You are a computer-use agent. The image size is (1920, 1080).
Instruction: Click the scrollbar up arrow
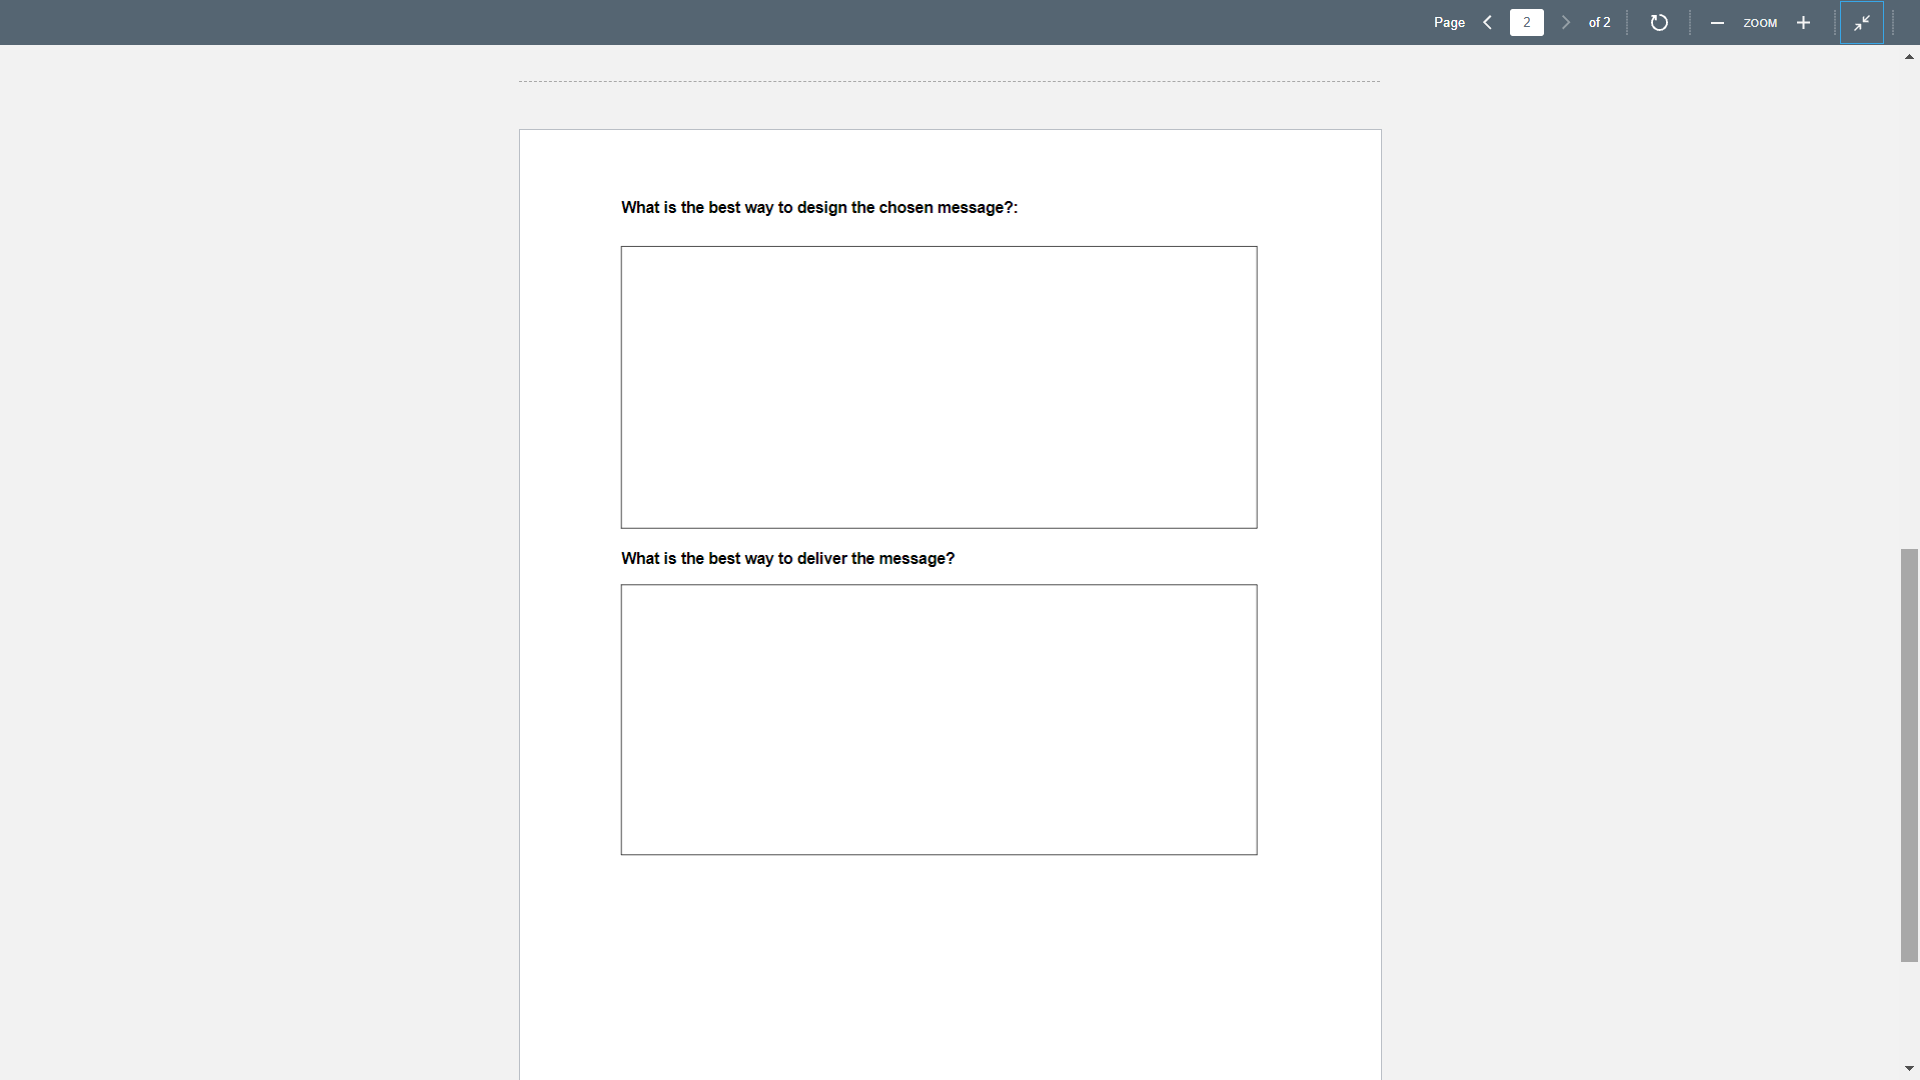[x=1909, y=57]
